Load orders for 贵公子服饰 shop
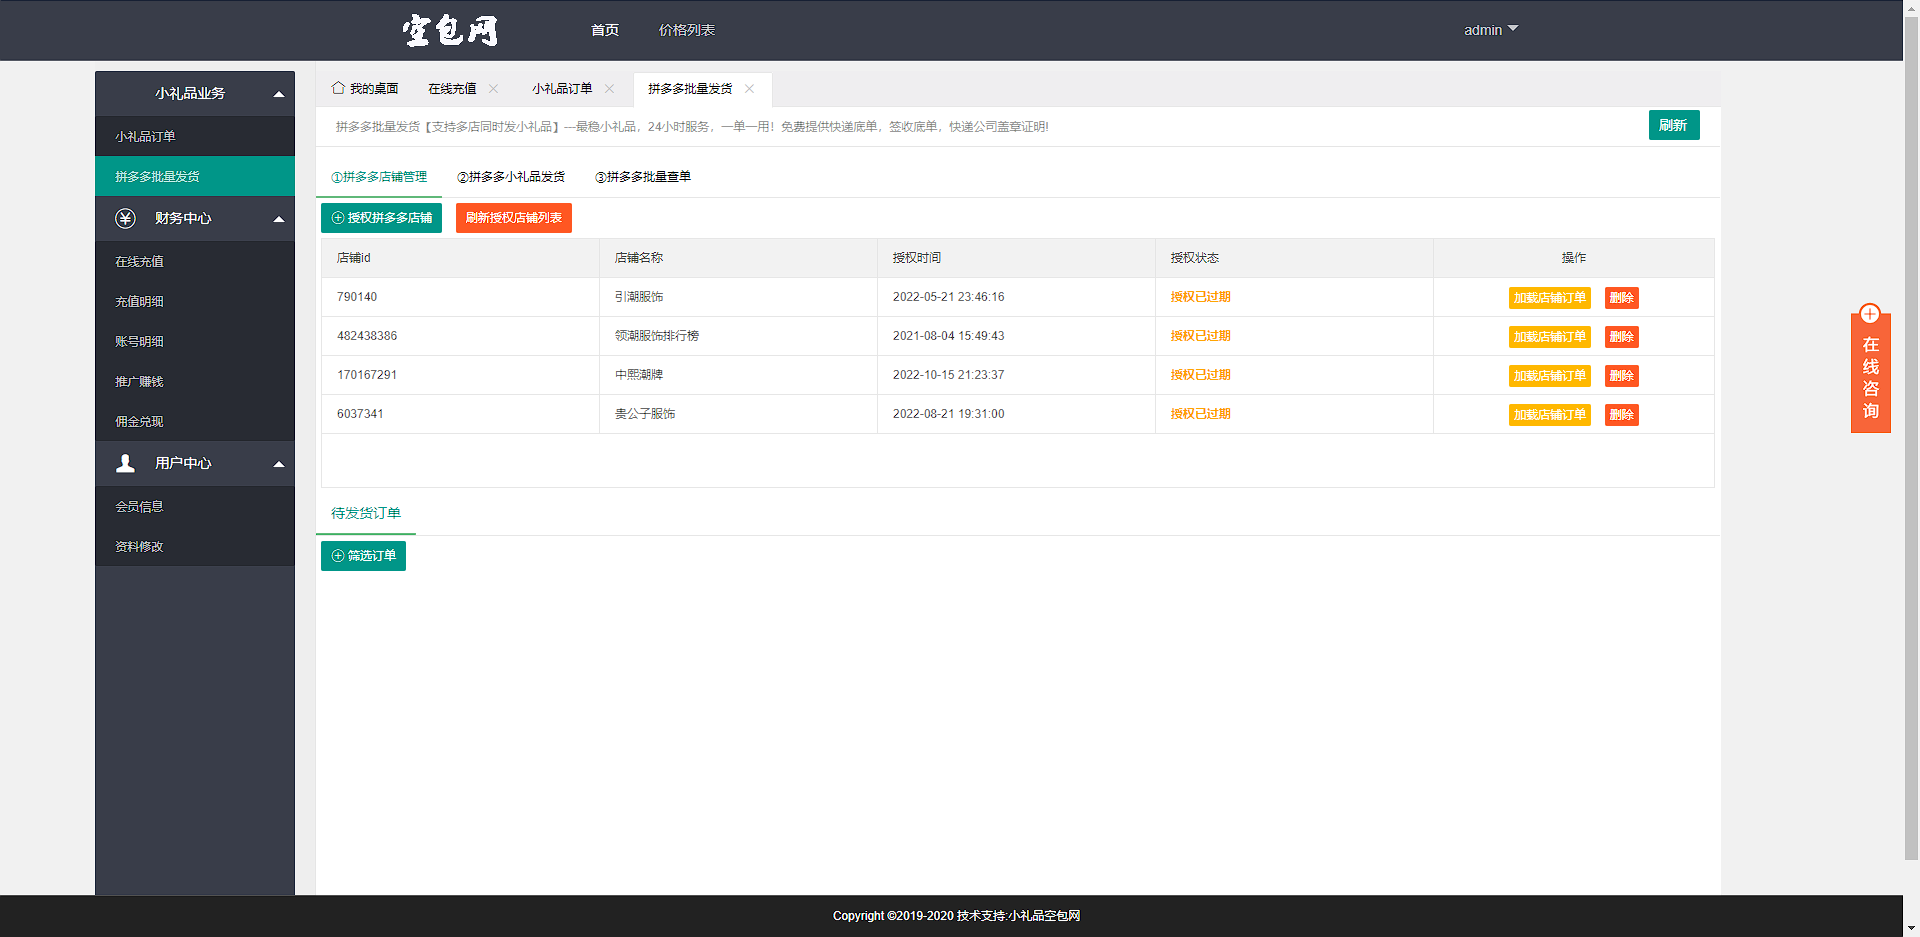Viewport: 1920px width, 937px height. 1549,415
